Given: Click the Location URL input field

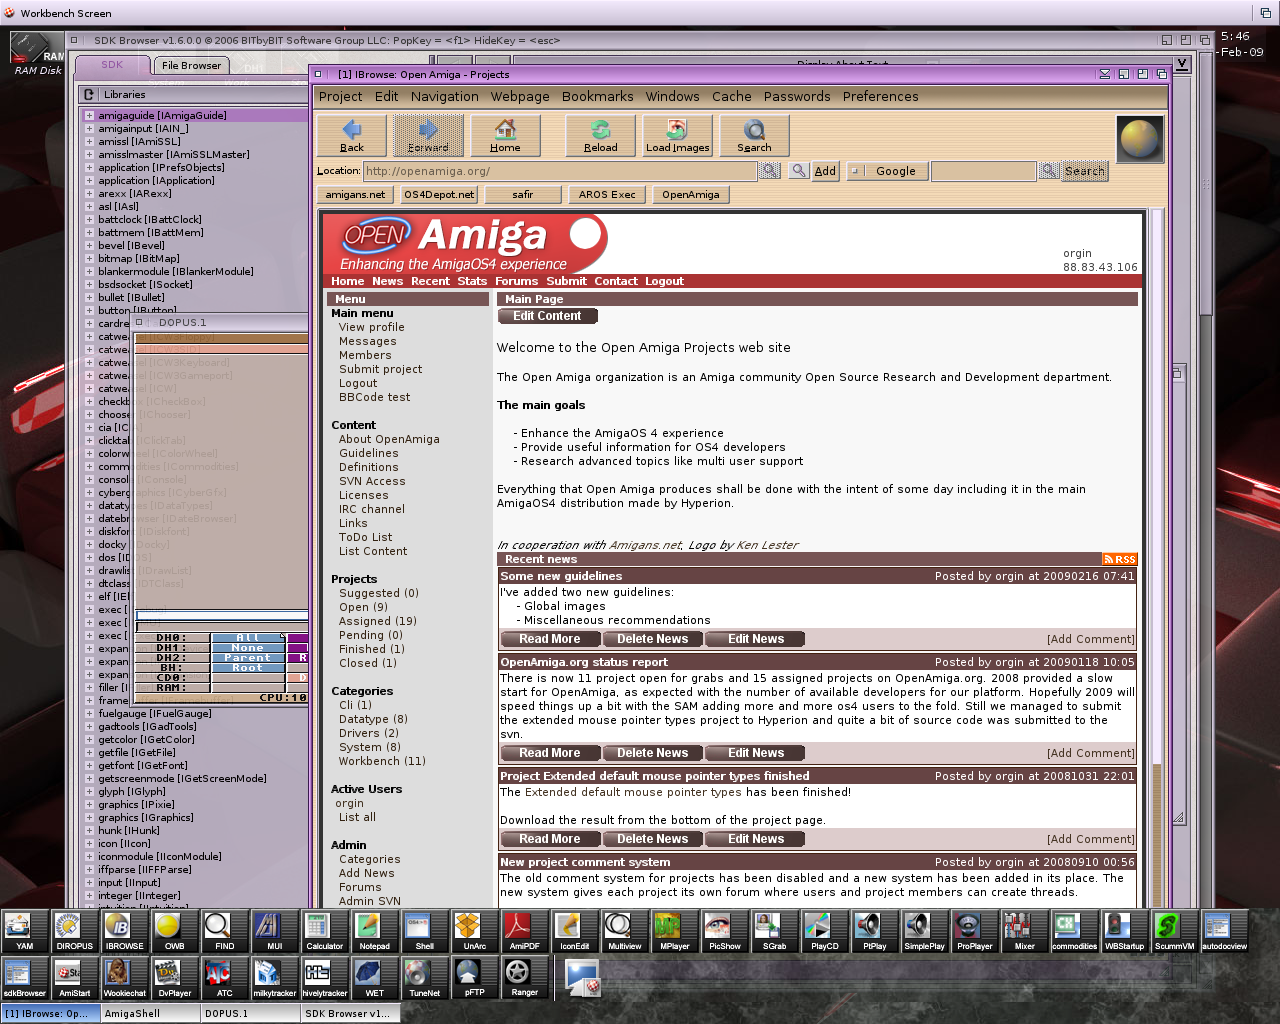Looking at the screenshot, I should 560,171.
